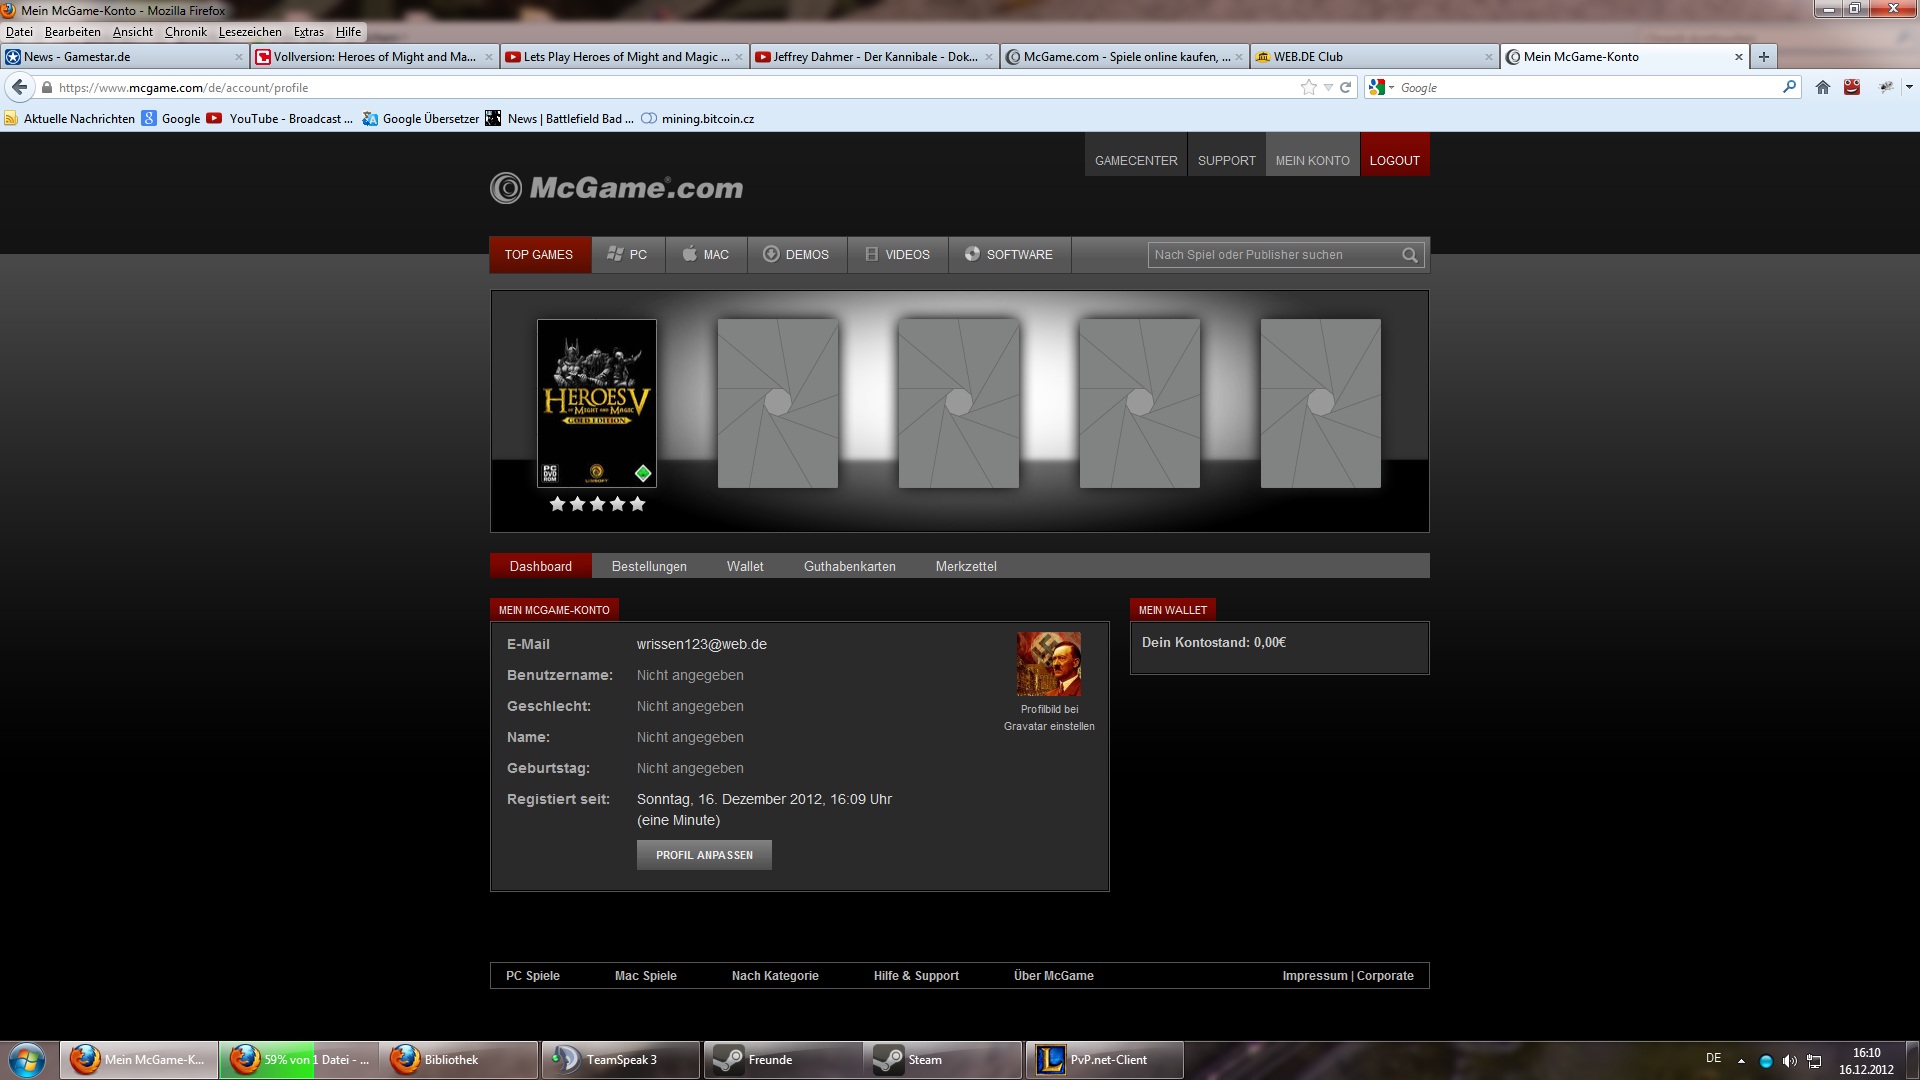Viewport: 1920px width, 1080px height.
Task: Open the Bearbeiten menu
Action: 72,32
